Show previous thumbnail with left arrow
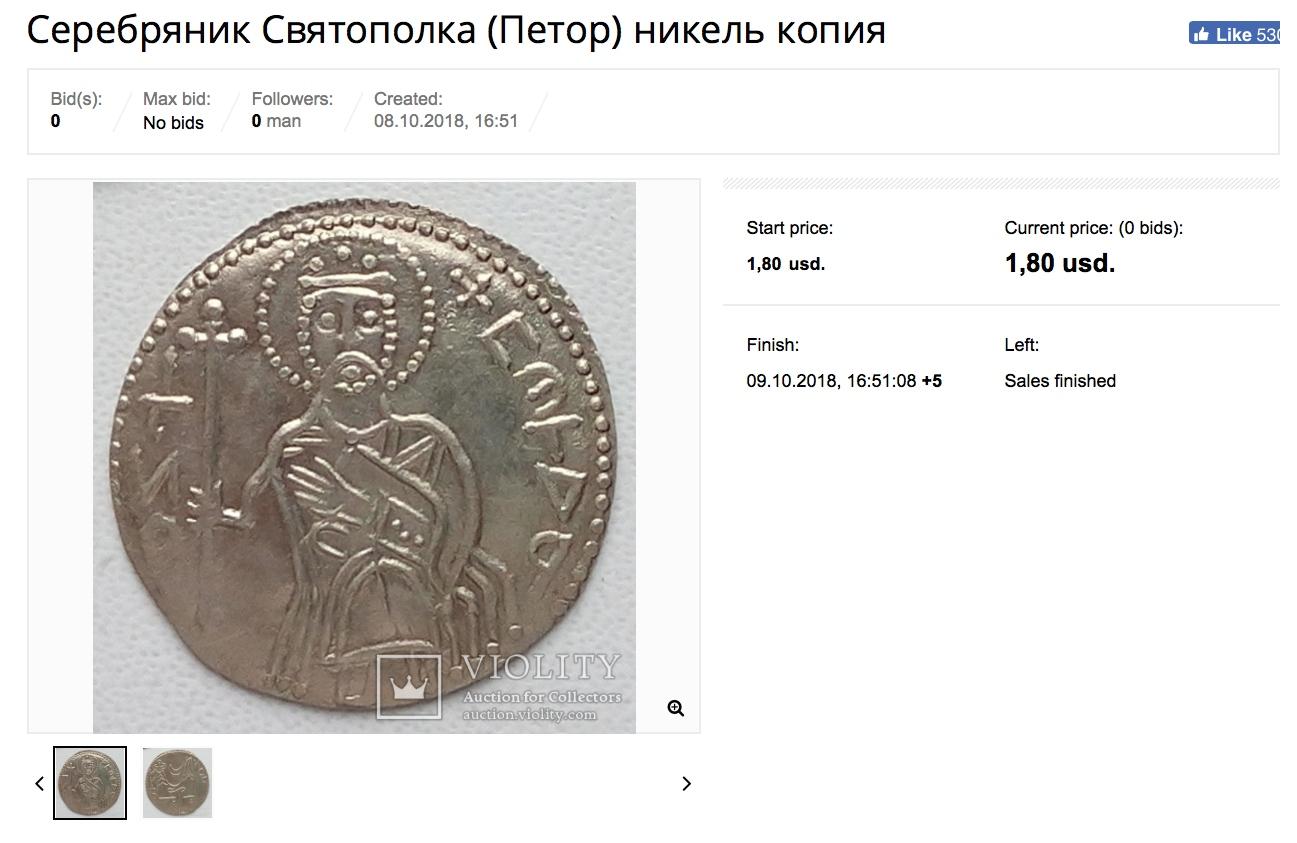This screenshot has width=1297, height=843. (39, 783)
